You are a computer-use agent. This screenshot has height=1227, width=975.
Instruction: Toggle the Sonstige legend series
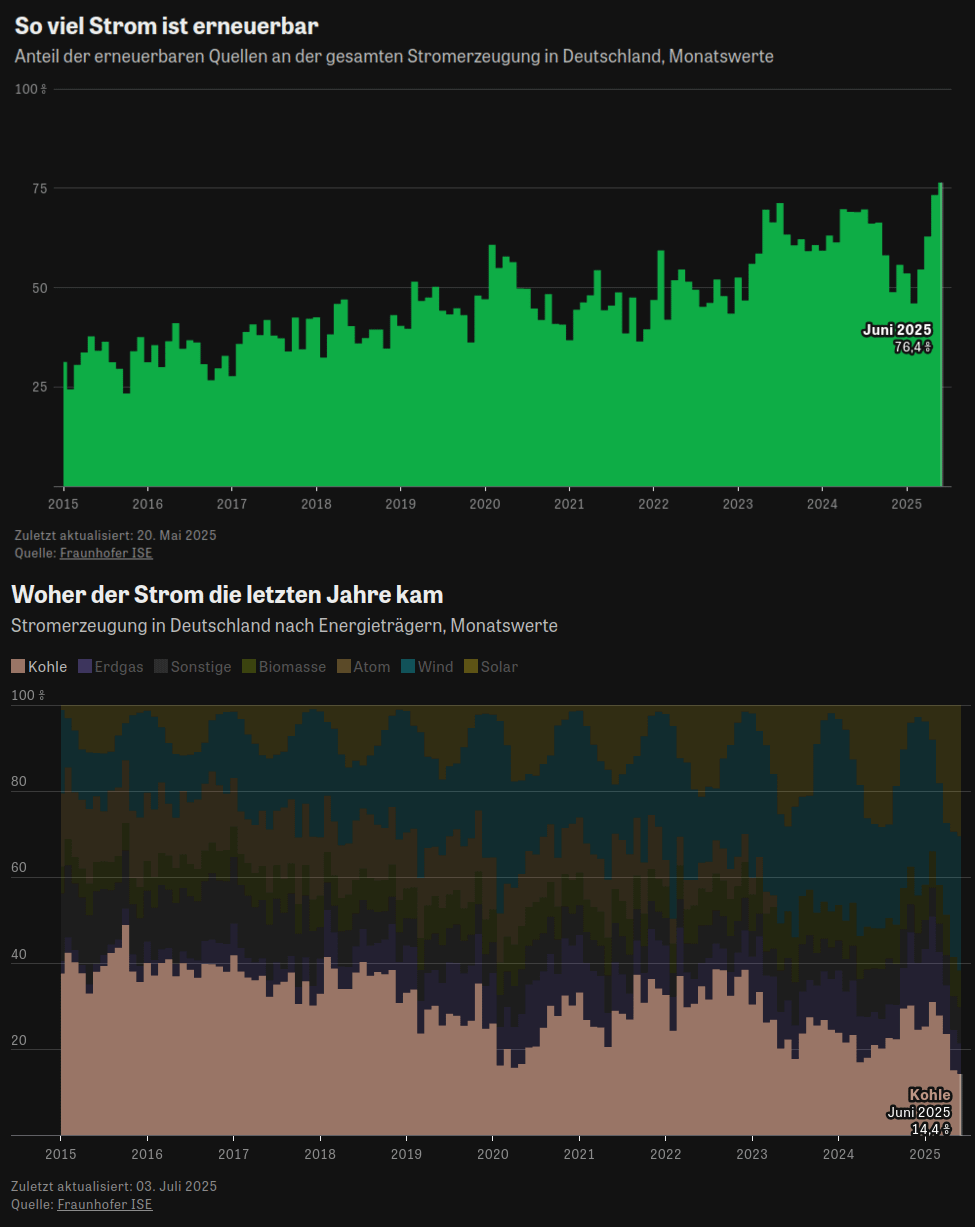click(193, 666)
